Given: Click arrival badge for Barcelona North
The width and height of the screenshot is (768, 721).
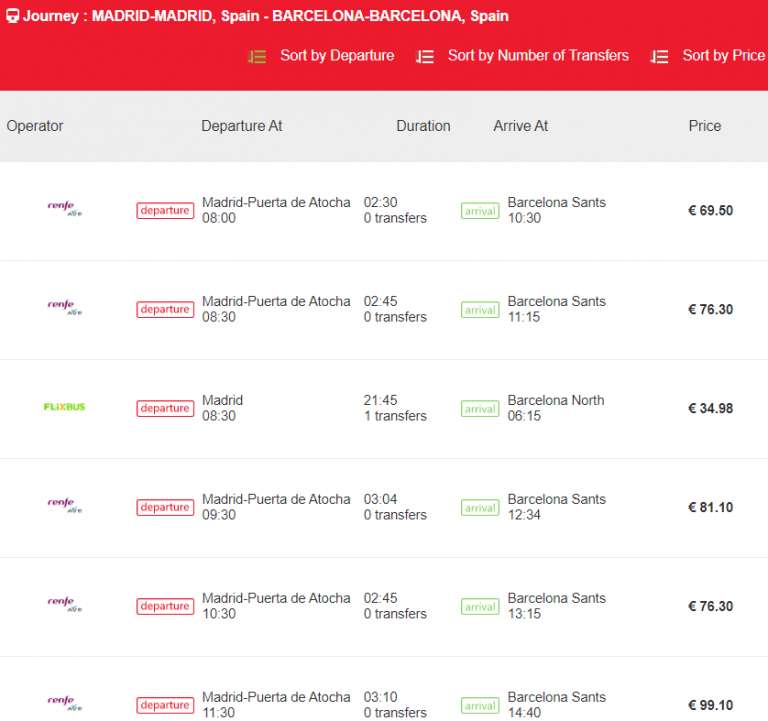Looking at the screenshot, I should (480, 408).
